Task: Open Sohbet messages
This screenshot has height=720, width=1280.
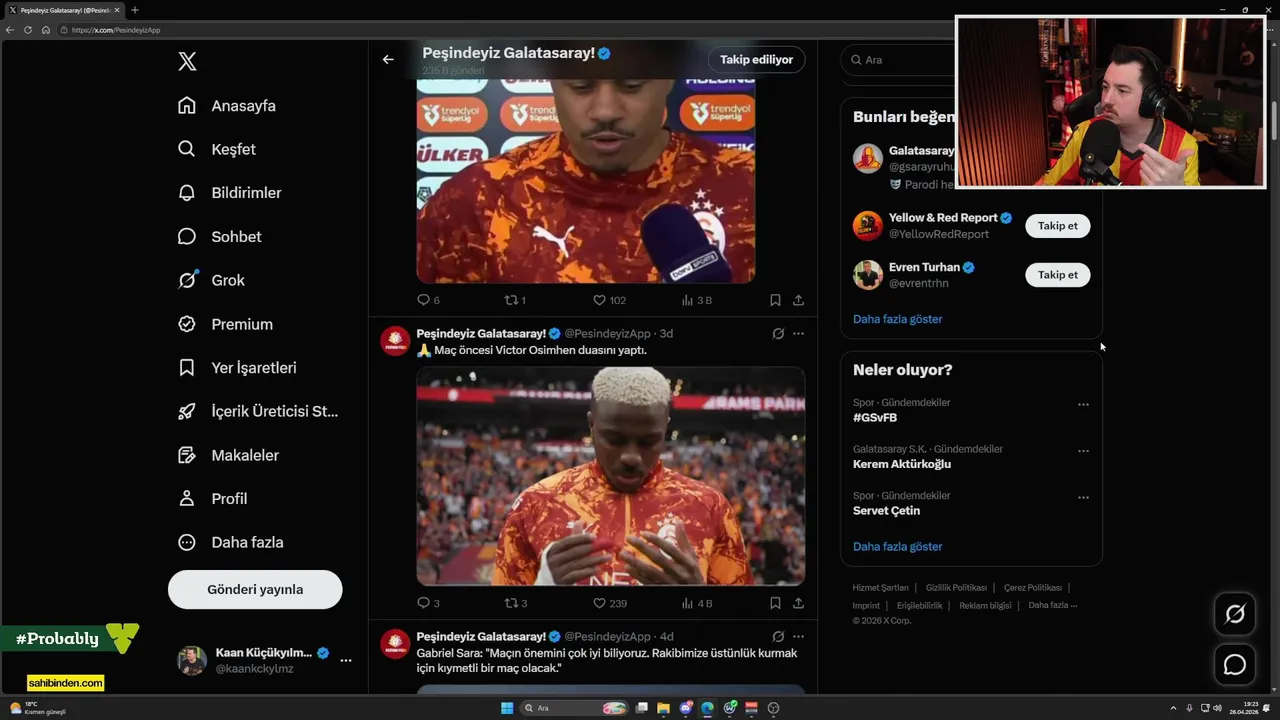Action: (x=220, y=237)
